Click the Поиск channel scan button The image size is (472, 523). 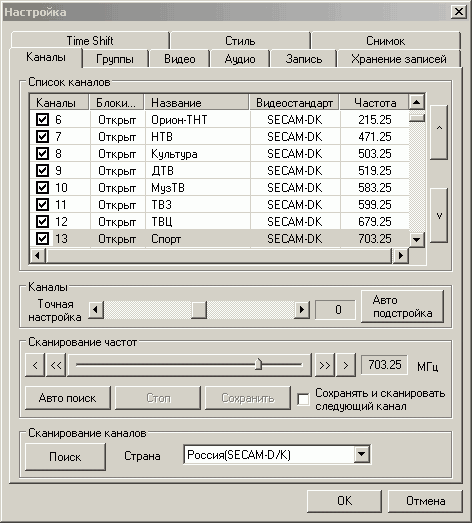coord(65,457)
